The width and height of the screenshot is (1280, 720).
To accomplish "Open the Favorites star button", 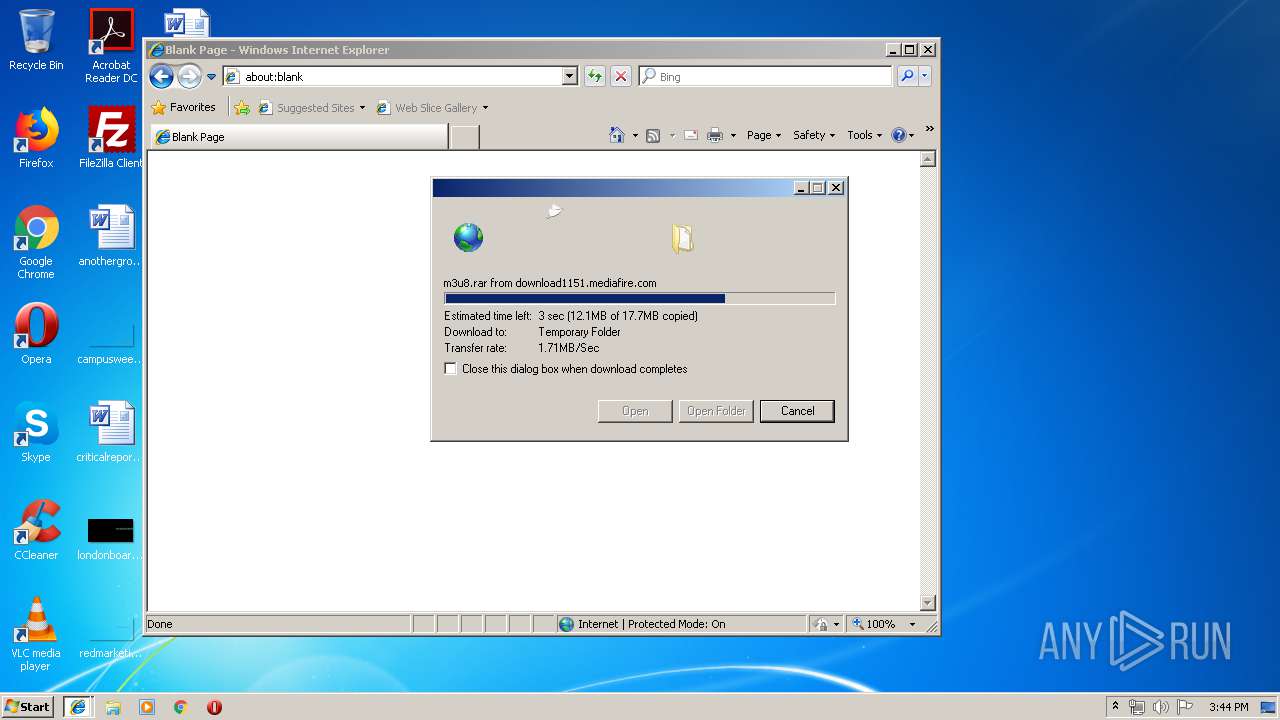I will pos(183,107).
